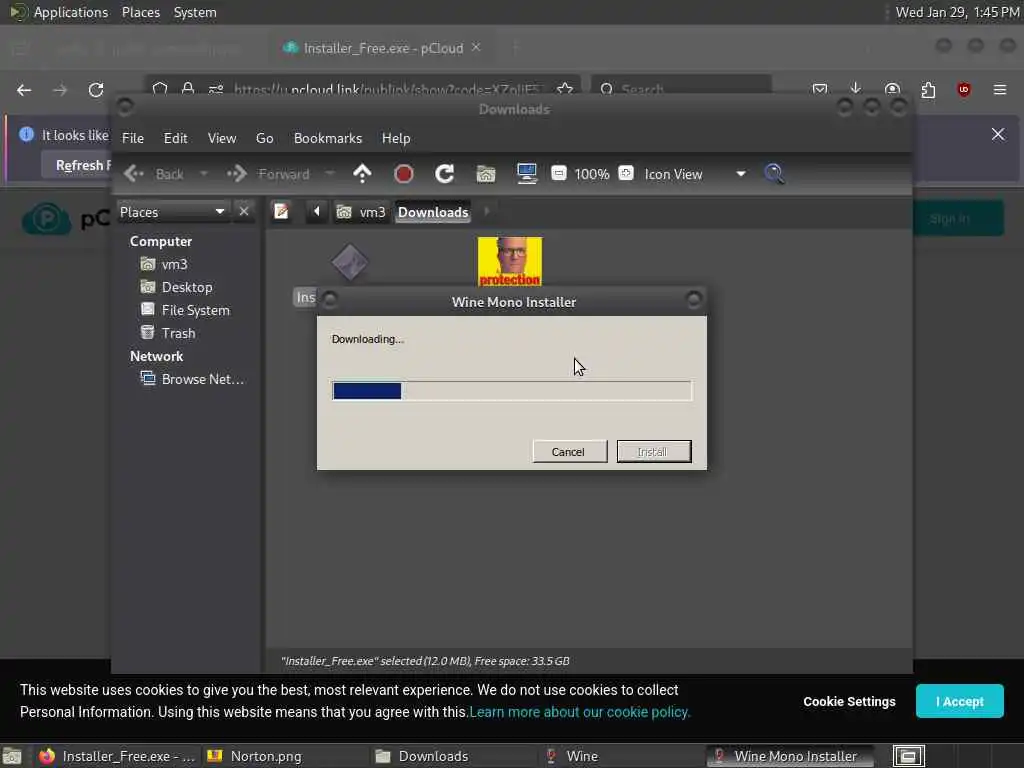Go Forward in the file manager
The height and width of the screenshot is (768, 1024).
[x=268, y=174]
